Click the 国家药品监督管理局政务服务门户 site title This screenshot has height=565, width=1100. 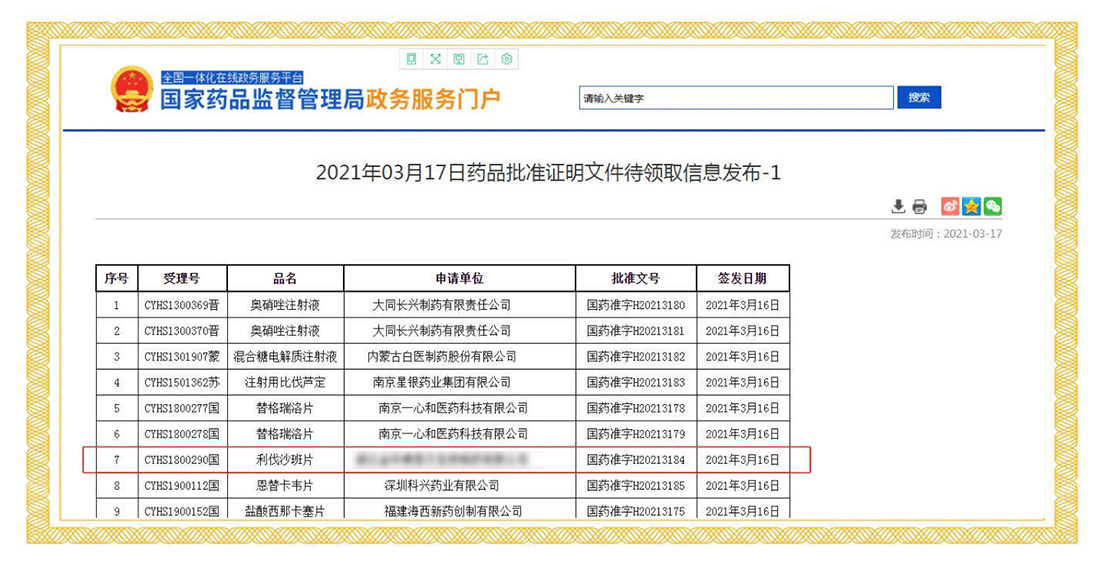click(x=330, y=100)
